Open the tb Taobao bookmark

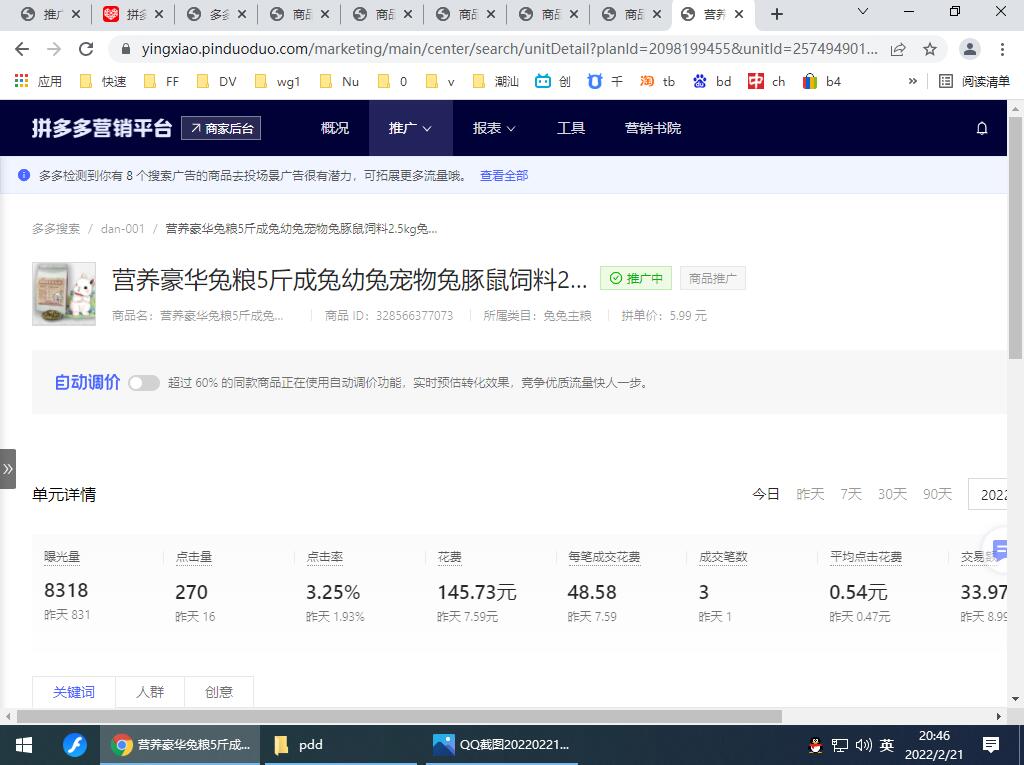point(658,81)
